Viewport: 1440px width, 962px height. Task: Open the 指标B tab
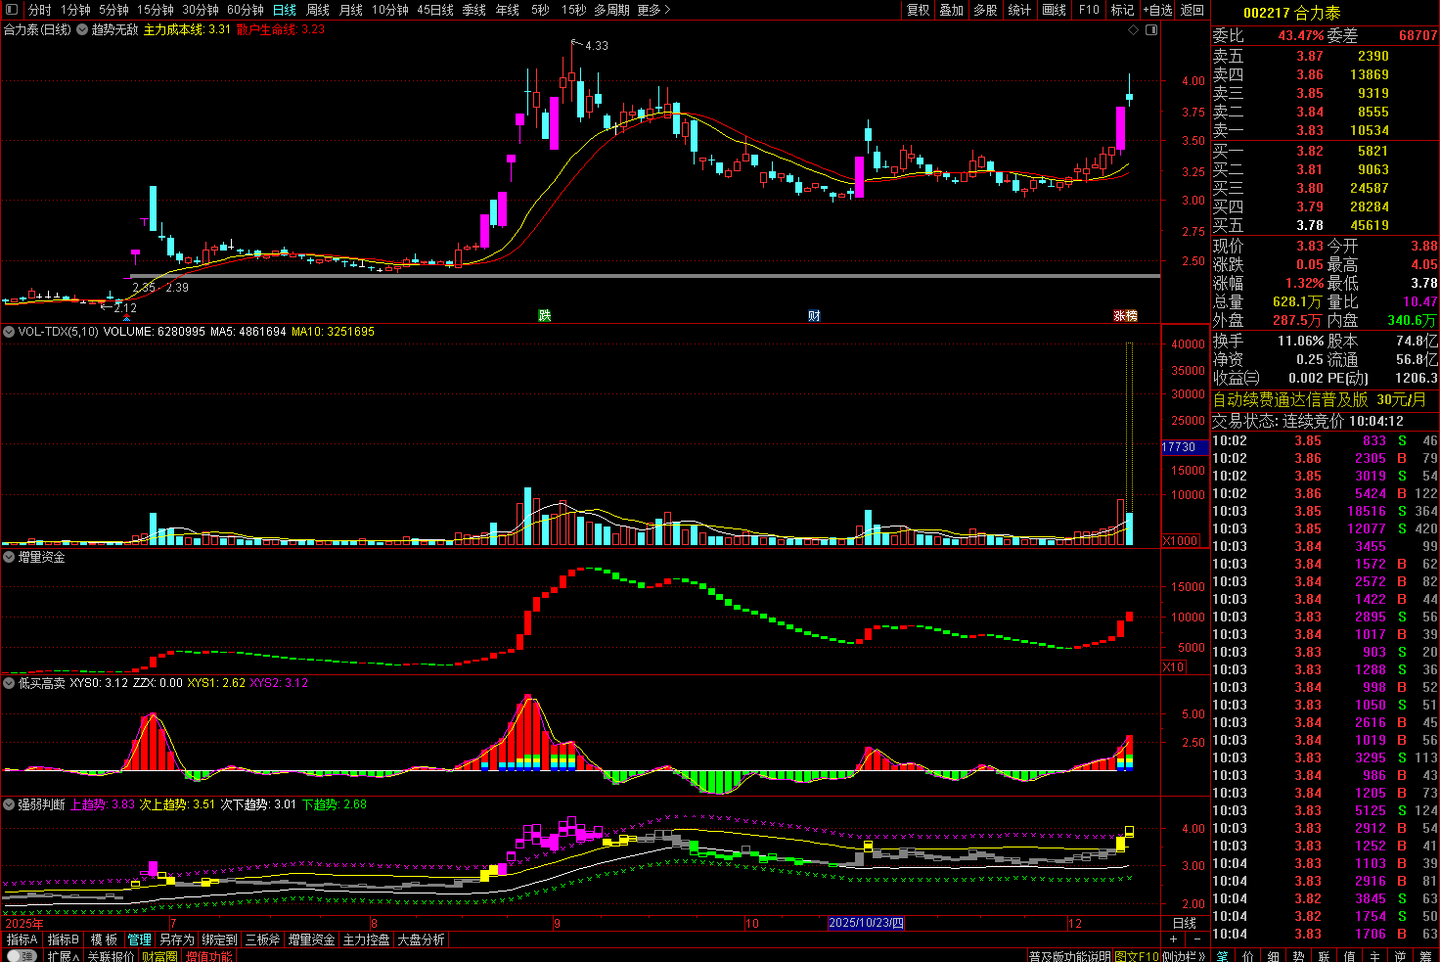pos(63,940)
